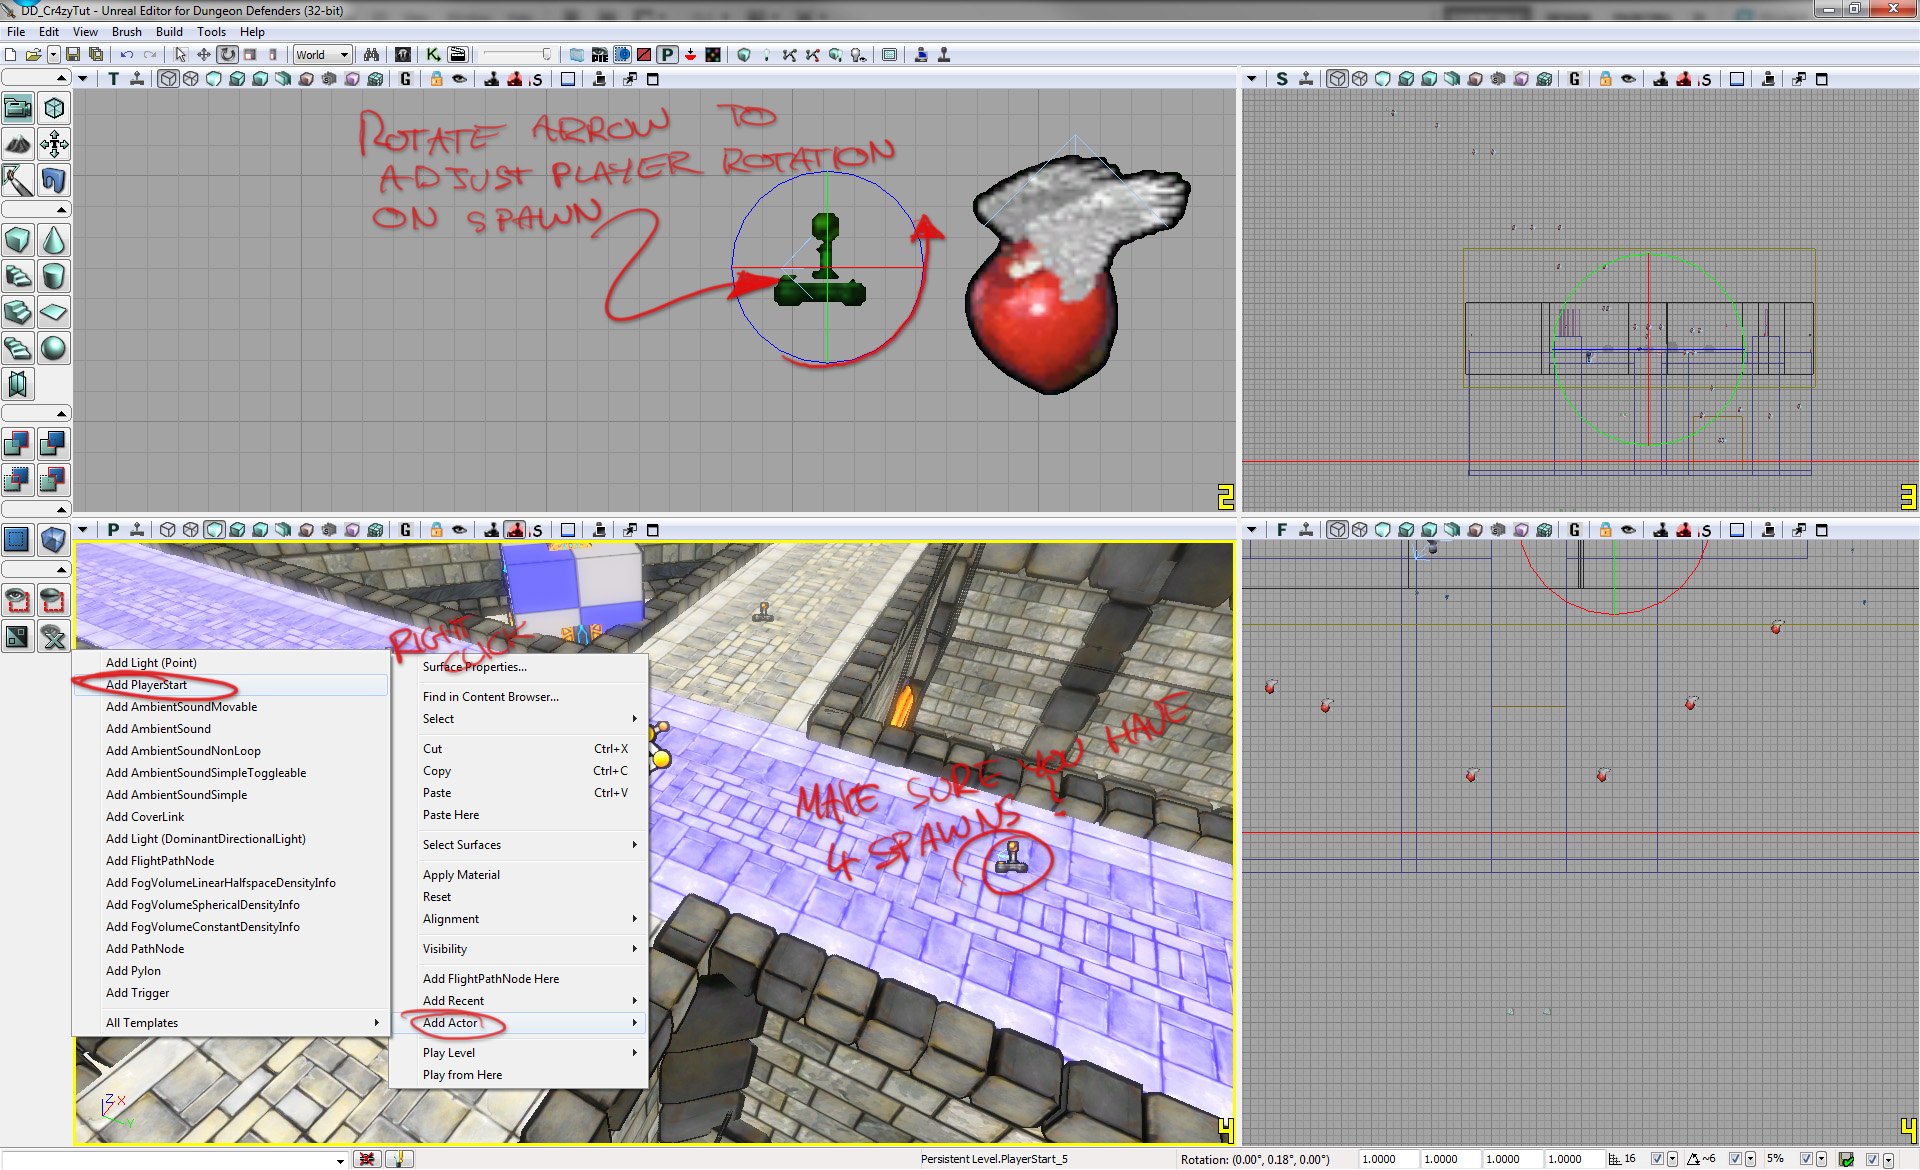Create a Linear Staircase brush

tap(18, 312)
